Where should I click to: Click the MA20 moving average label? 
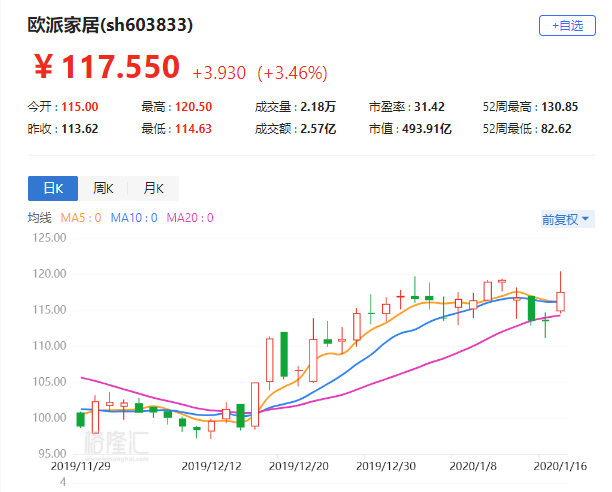pyautogui.click(x=190, y=218)
